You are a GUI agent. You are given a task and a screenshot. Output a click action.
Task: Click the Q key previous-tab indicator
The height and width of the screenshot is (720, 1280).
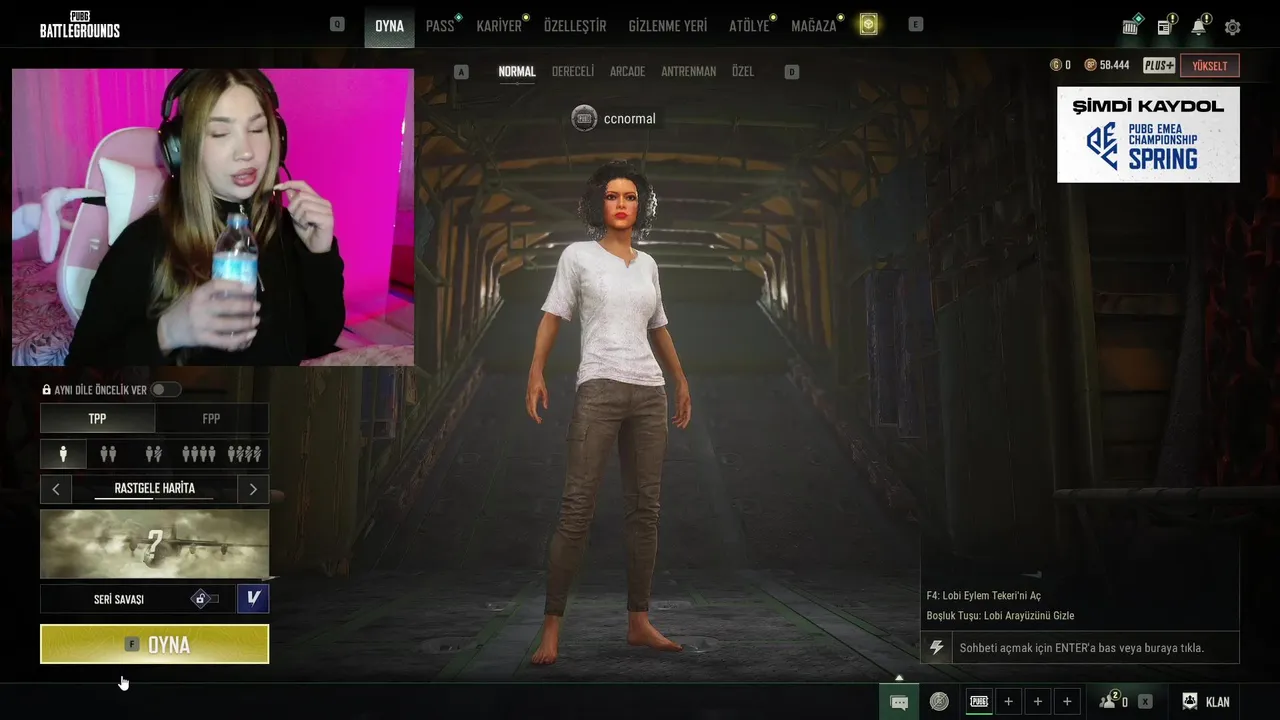pyautogui.click(x=337, y=24)
